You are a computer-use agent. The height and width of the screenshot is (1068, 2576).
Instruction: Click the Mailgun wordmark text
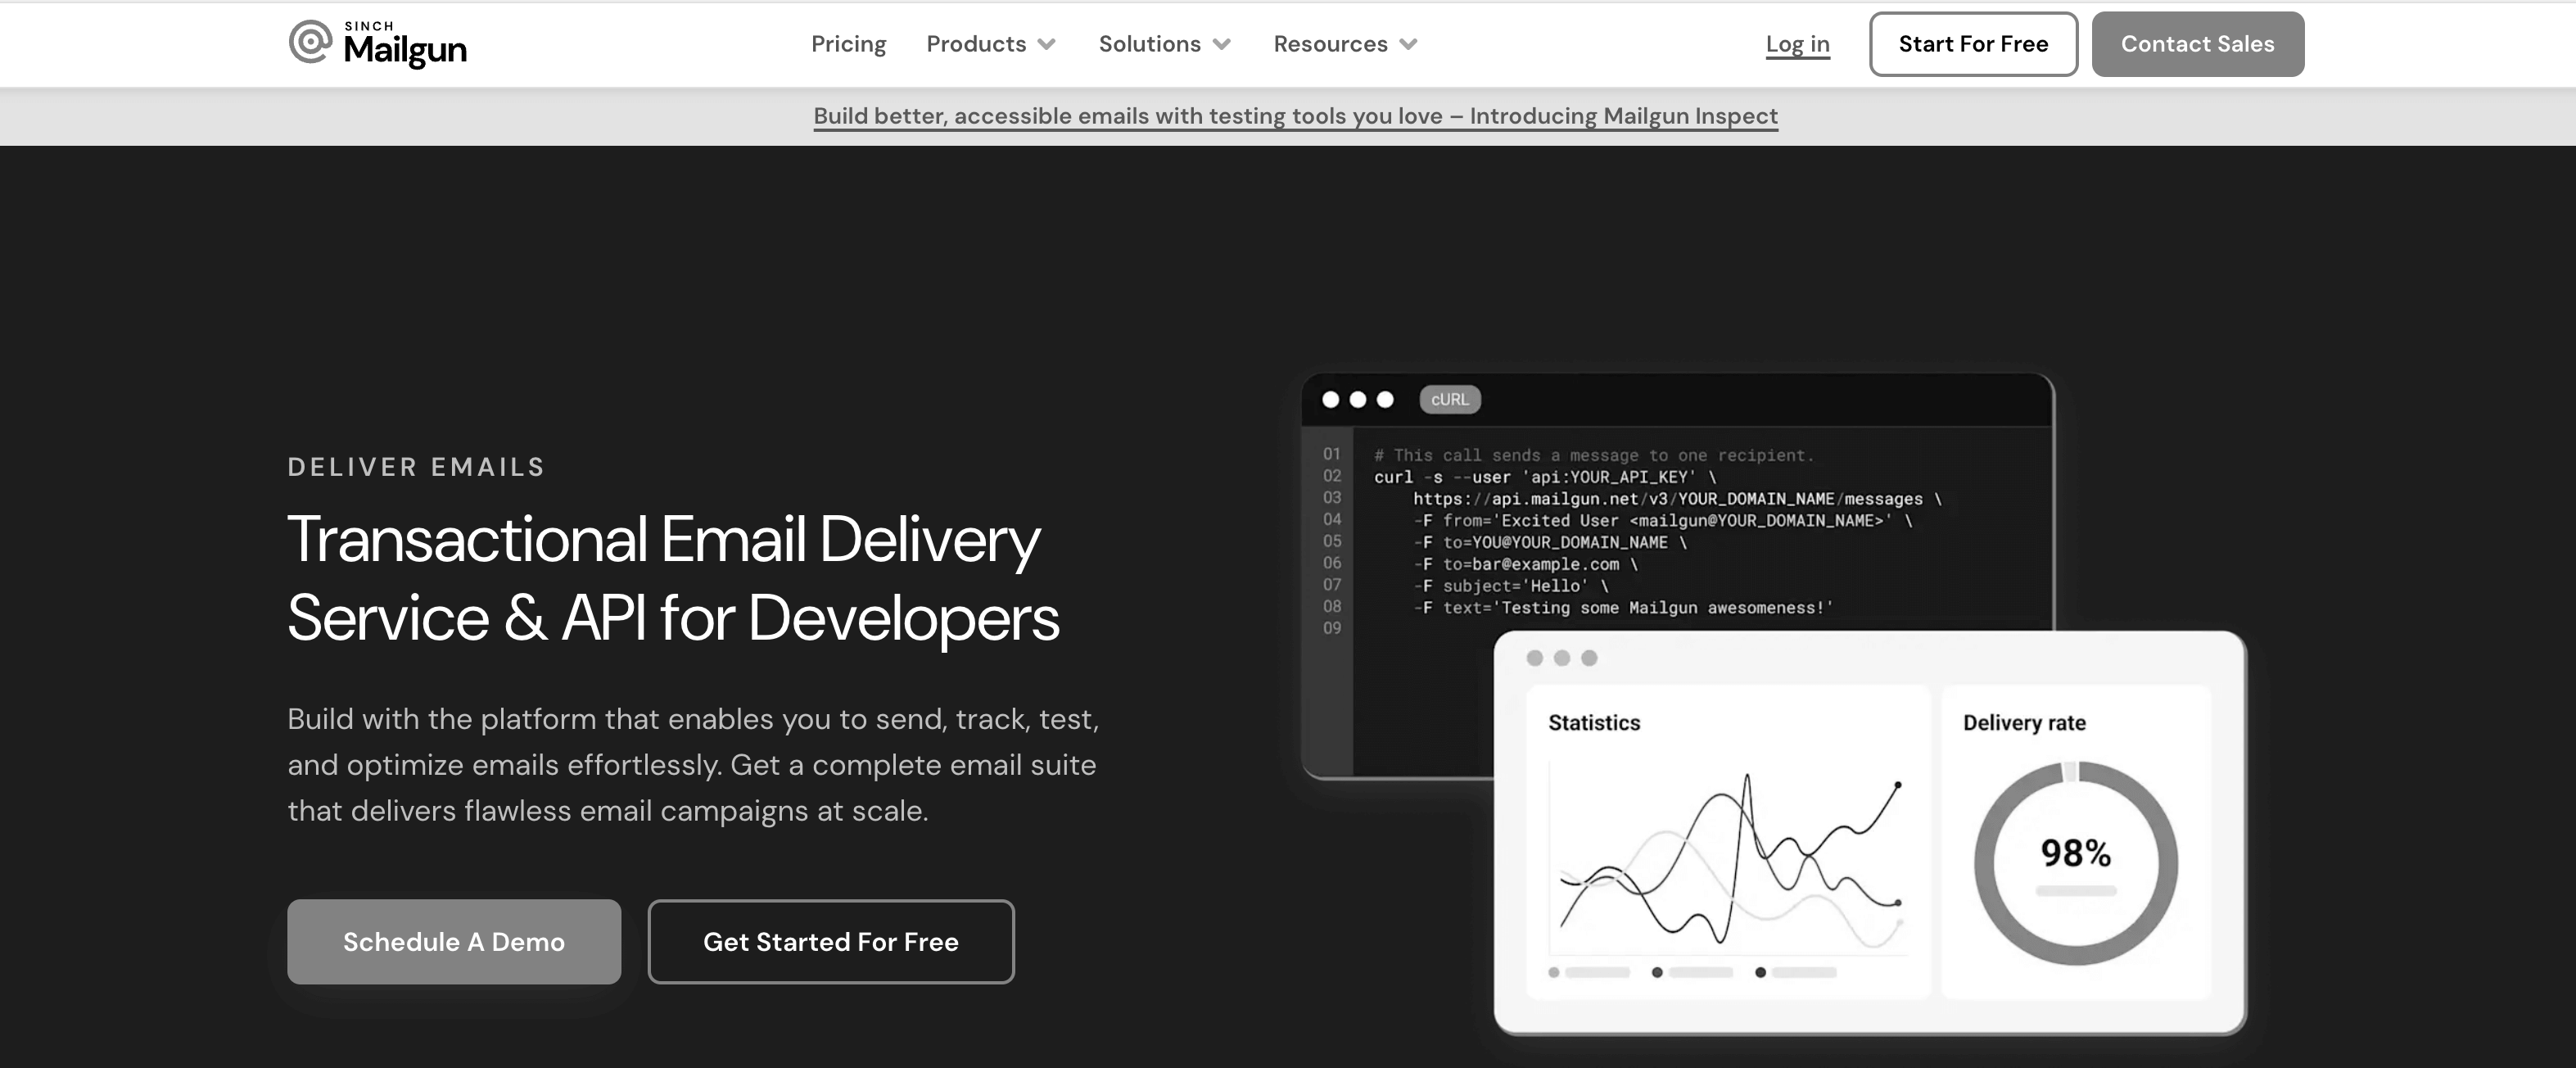tap(405, 50)
